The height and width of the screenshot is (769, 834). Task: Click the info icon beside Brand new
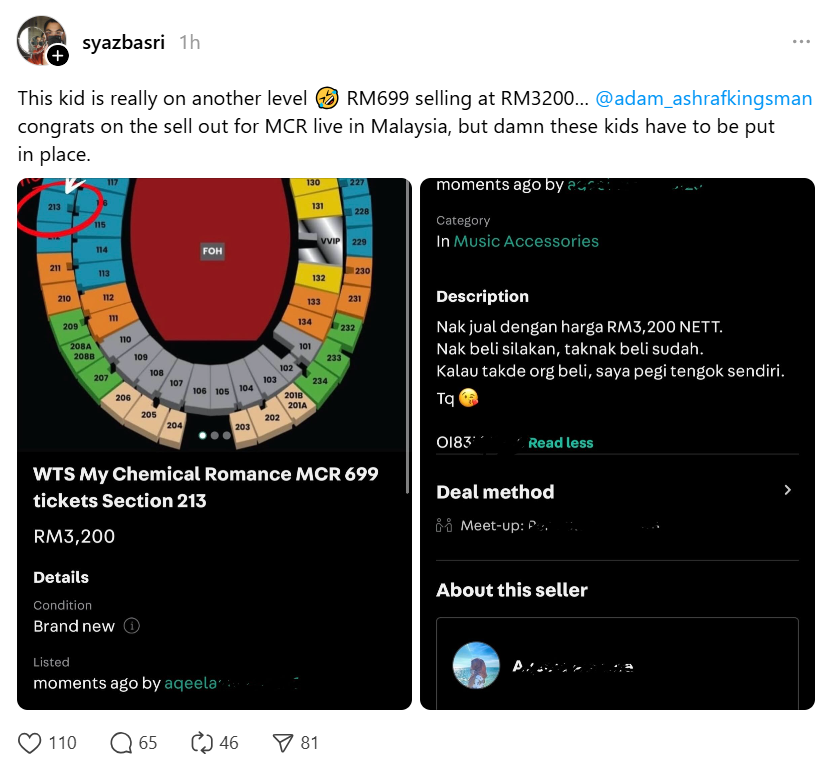[132, 626]
